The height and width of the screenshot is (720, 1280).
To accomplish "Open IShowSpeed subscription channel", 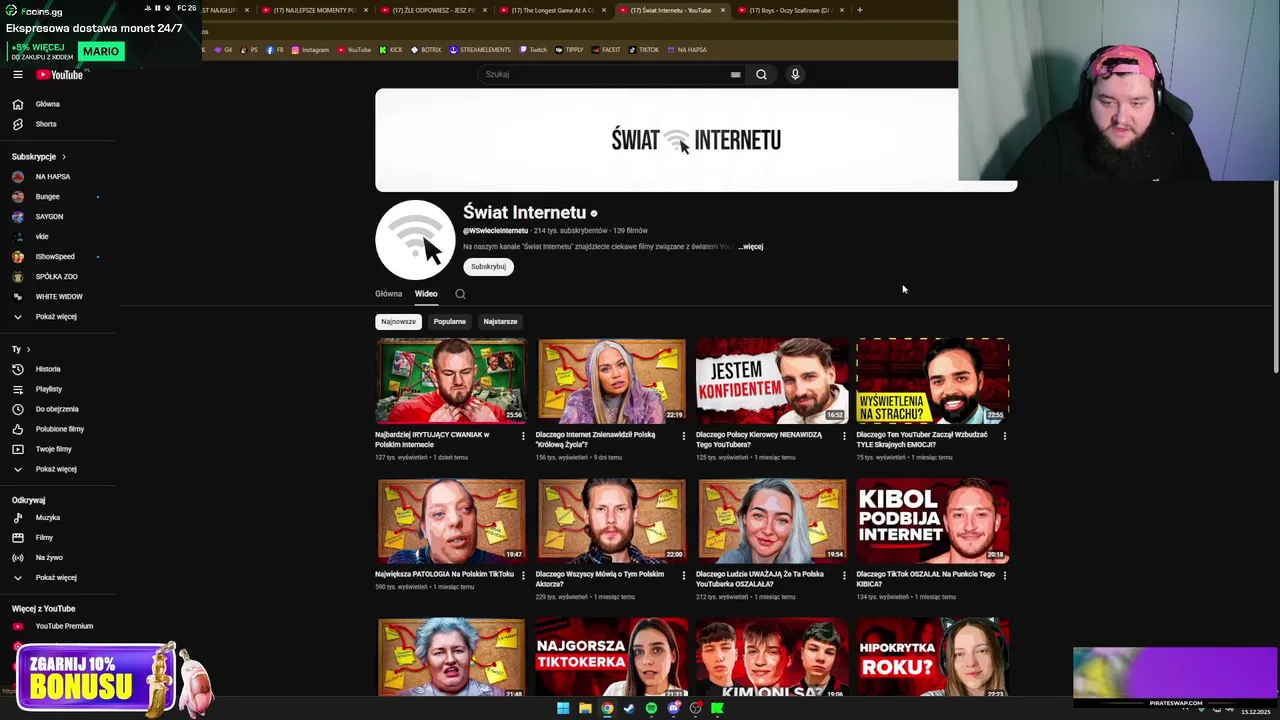I will click(x=57, y=257).
